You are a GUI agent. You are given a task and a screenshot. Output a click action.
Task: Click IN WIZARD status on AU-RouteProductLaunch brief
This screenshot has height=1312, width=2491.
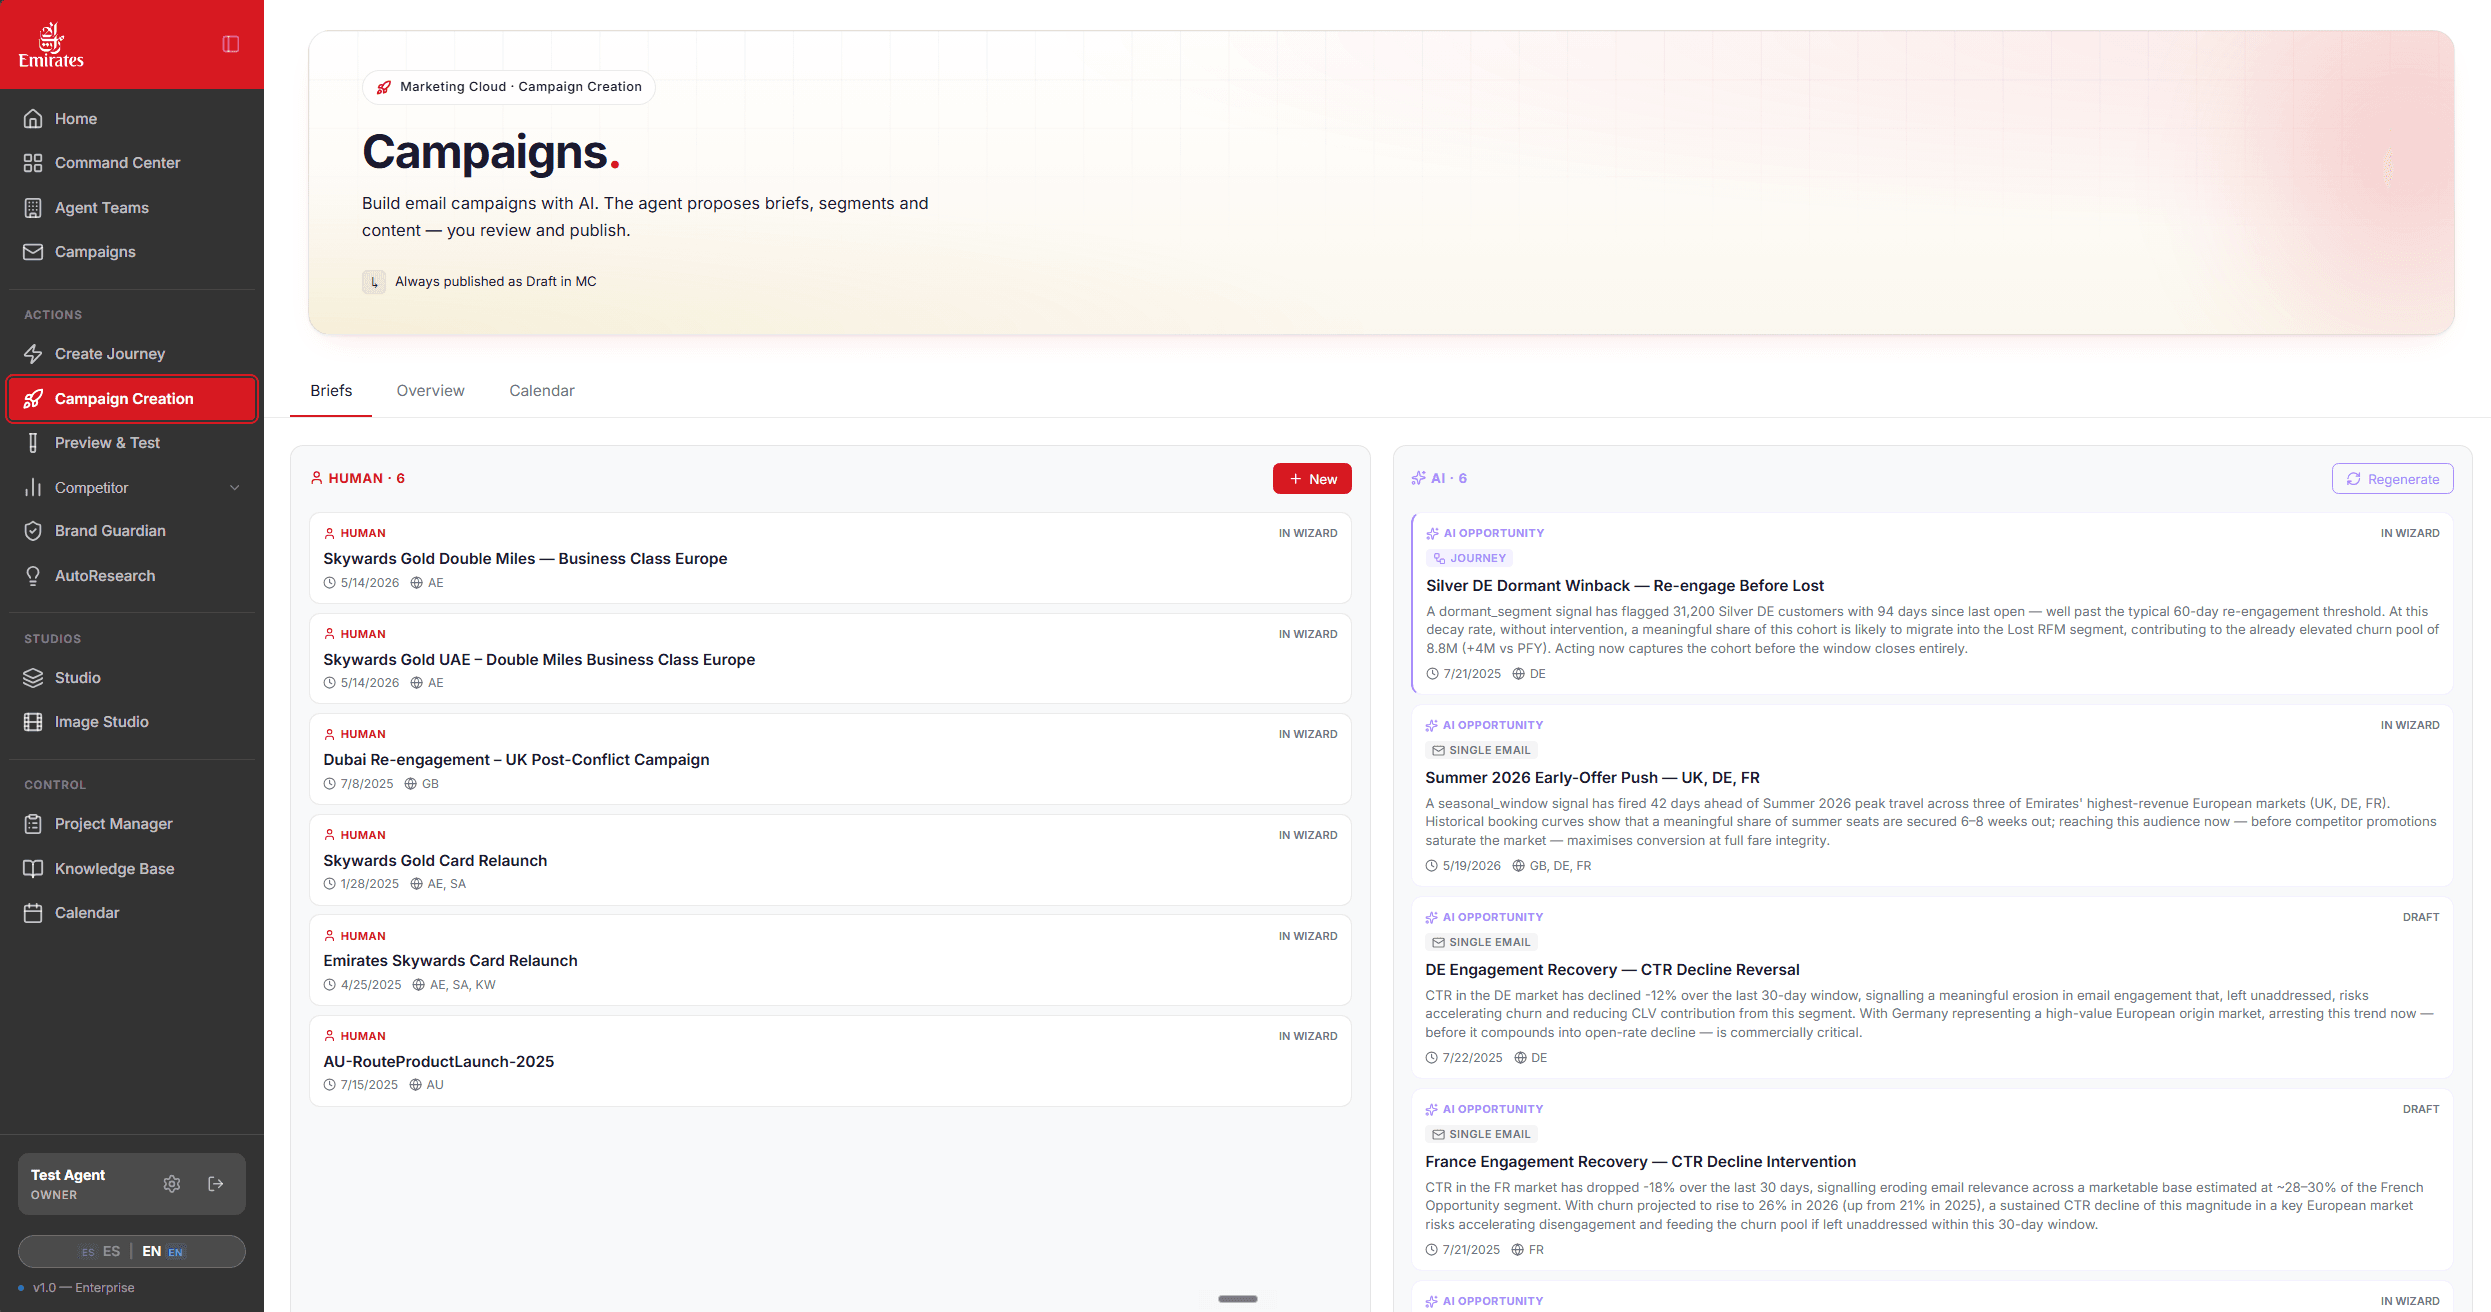click(1308, 1036)
